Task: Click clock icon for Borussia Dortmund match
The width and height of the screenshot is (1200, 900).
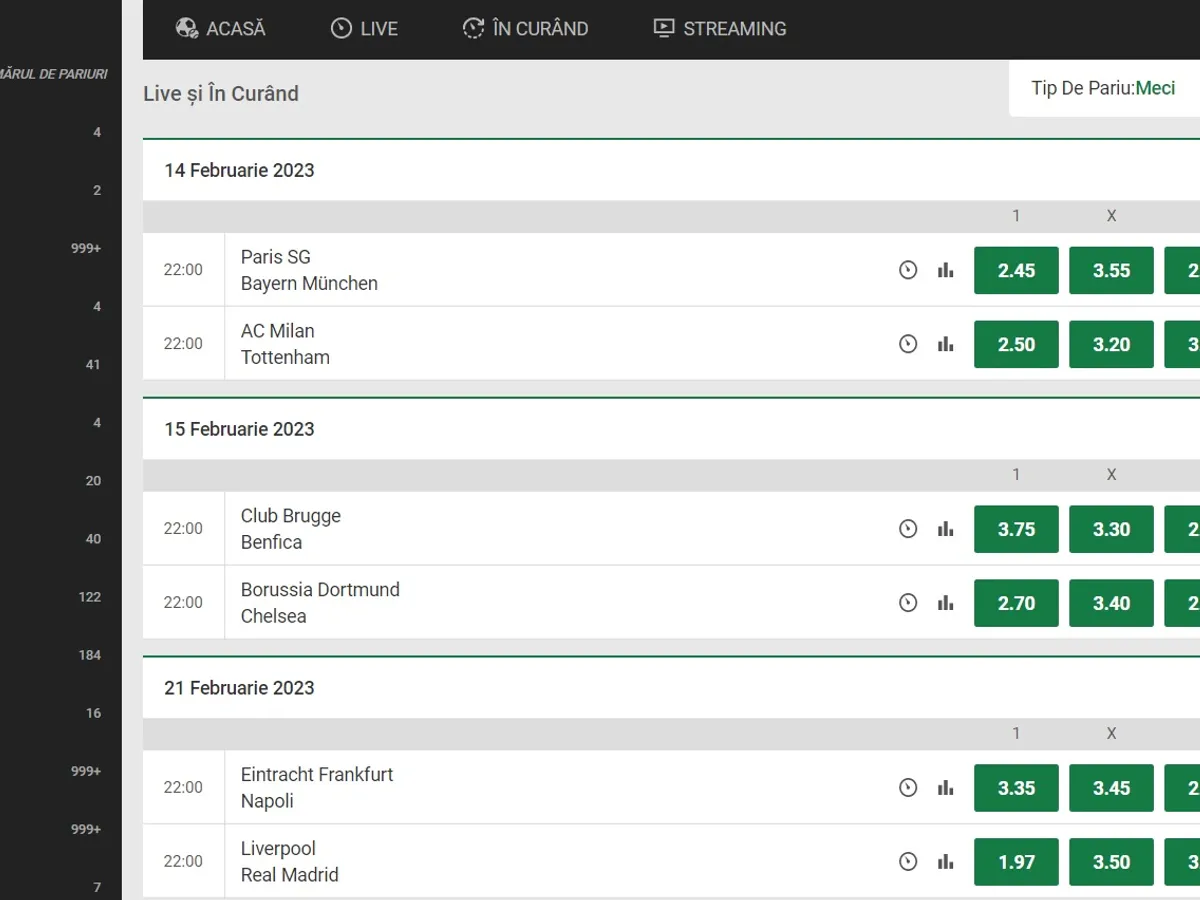Action: (x=908, y=603)
